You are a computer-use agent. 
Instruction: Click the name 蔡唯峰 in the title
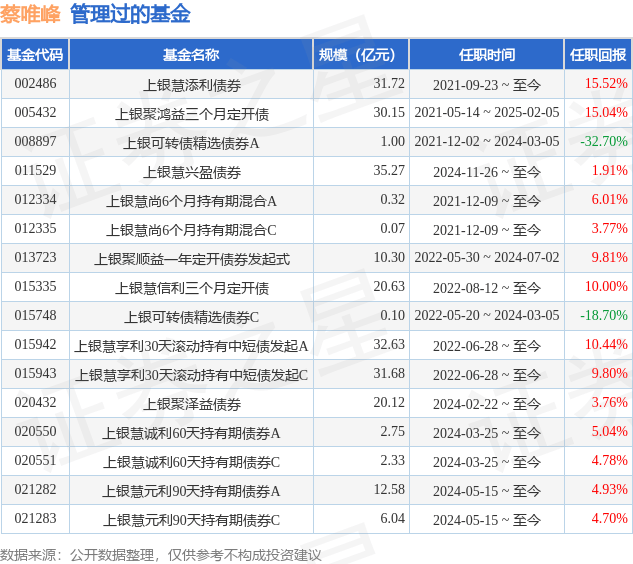pos(30,15)
